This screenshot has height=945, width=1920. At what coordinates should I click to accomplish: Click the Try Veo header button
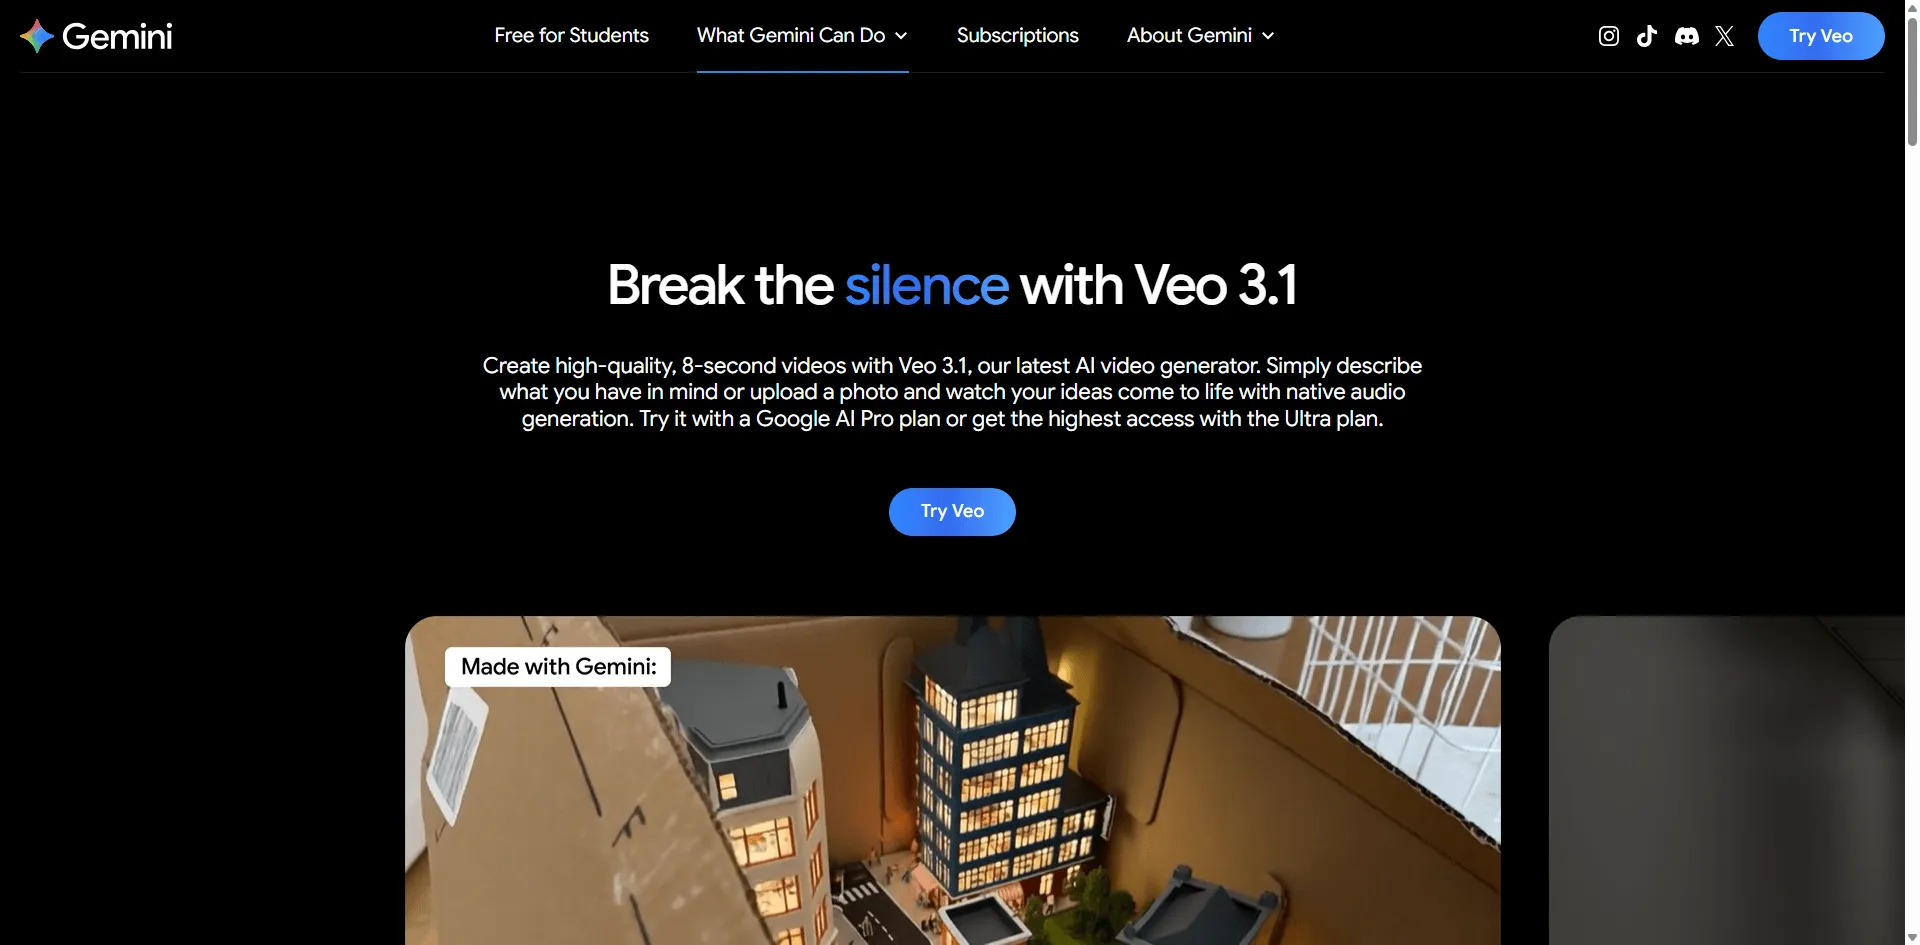1820,36
